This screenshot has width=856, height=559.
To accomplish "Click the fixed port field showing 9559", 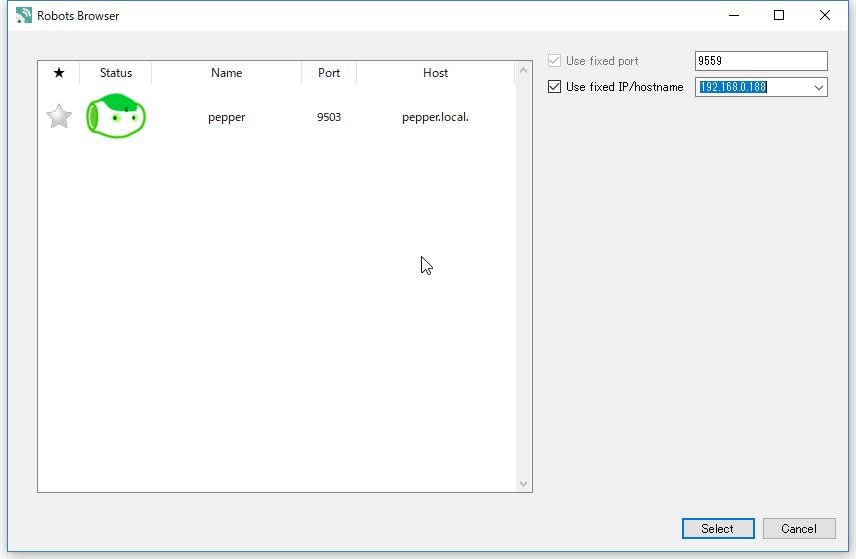I will (761, 61).
